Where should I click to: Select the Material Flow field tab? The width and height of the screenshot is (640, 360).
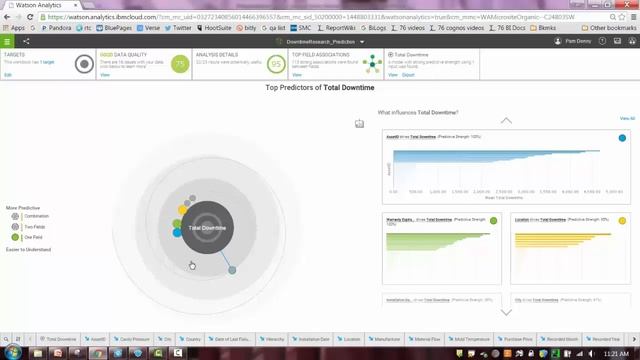pos(424,339)
